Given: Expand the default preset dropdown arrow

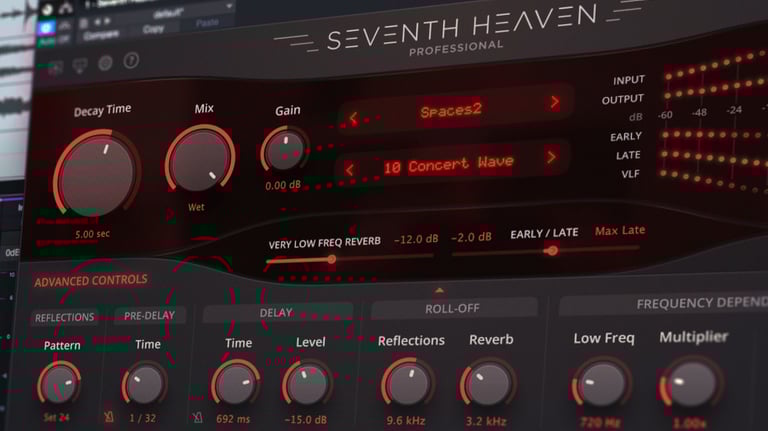Looking at the screenshot, I should click(229, 6).
